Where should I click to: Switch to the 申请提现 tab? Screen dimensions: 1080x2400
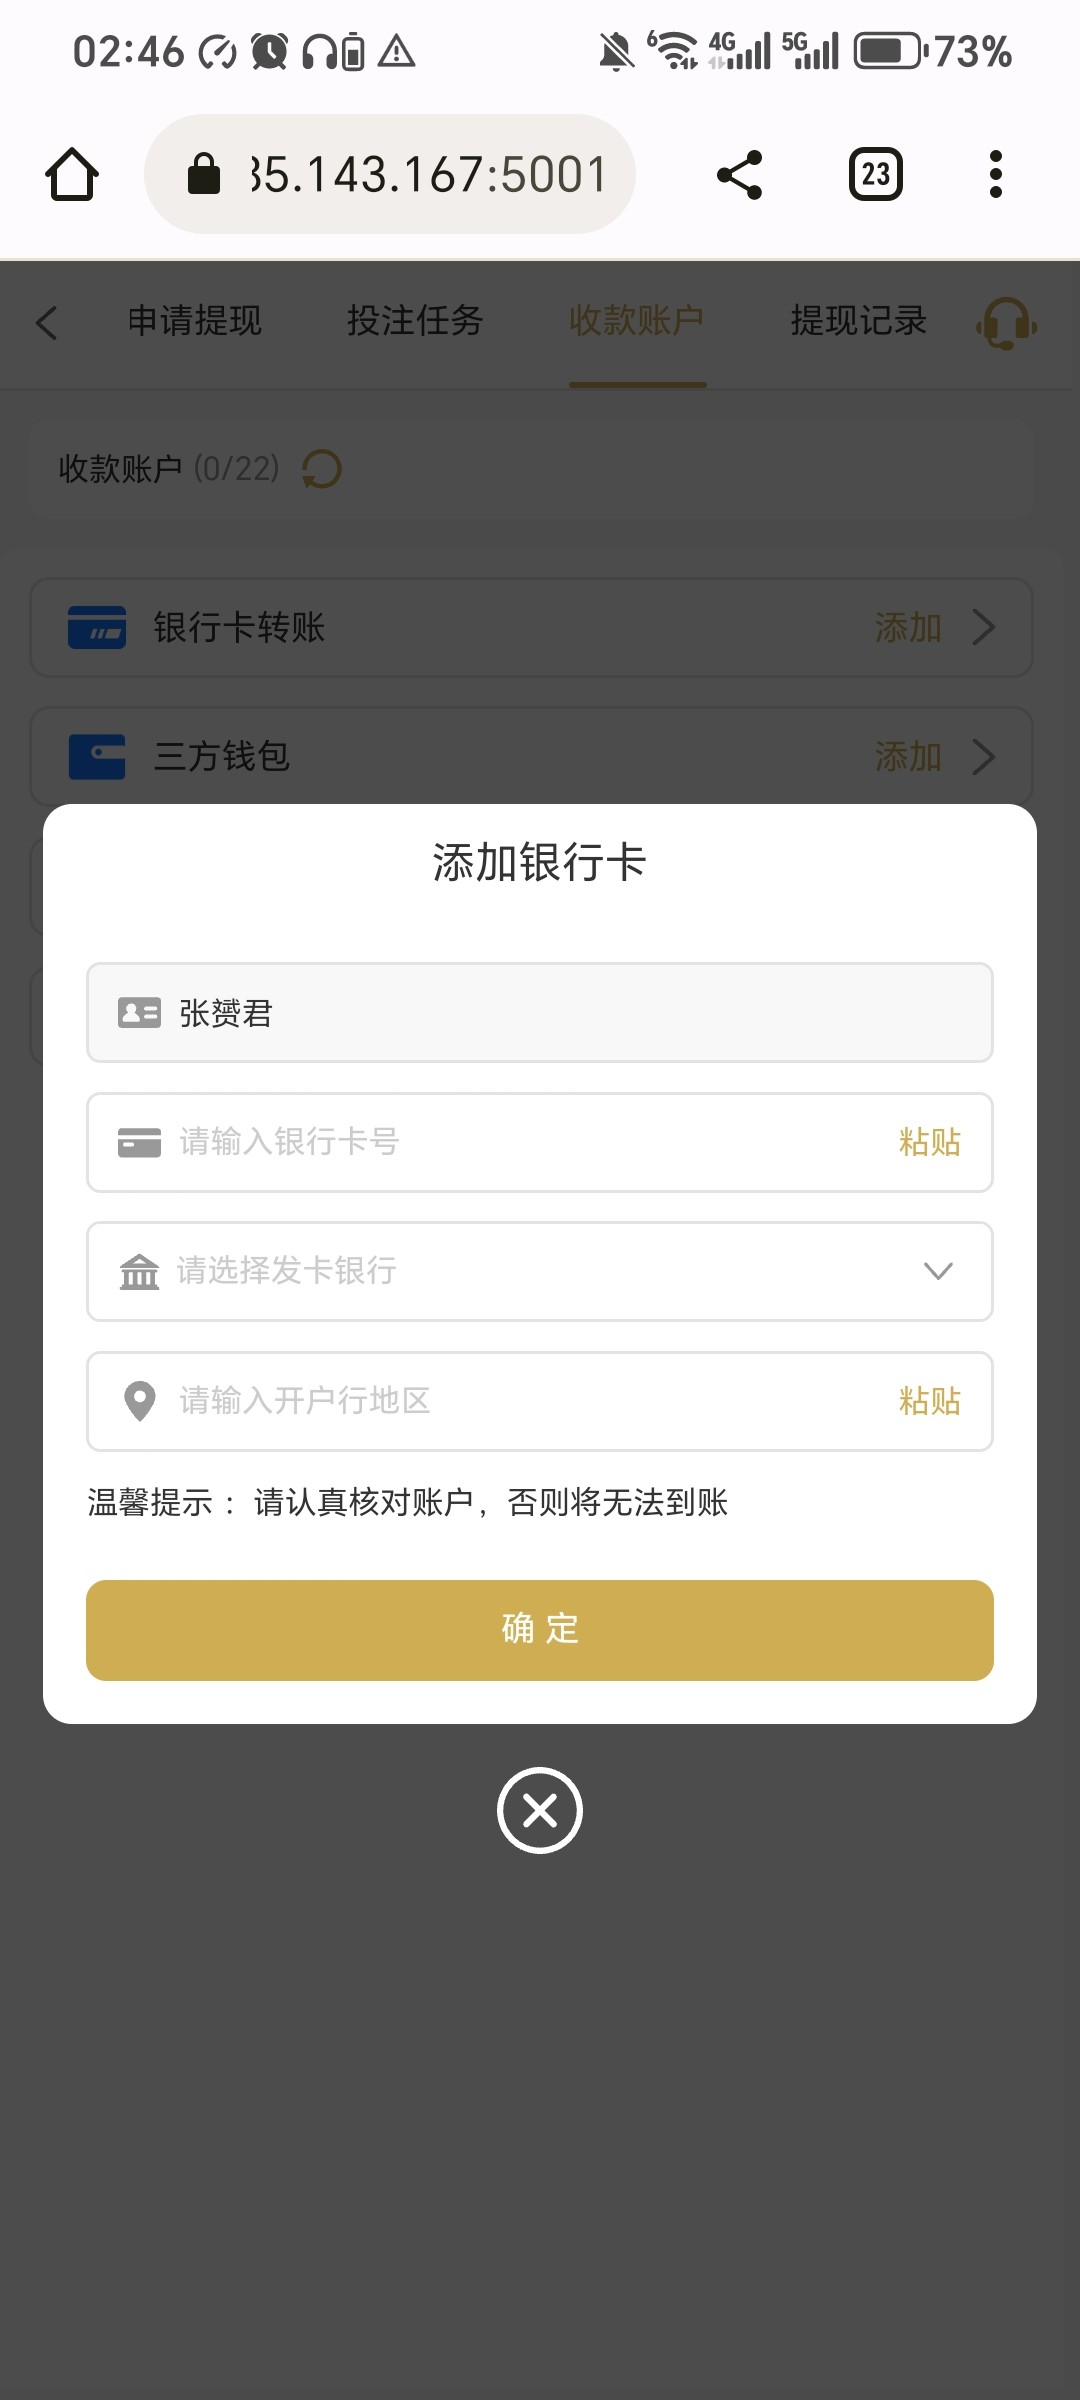(x=195, y=321)
